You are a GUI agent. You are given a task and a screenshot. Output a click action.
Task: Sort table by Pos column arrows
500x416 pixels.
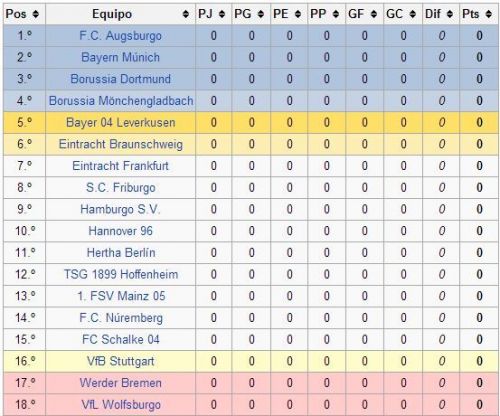pos(36,14)
